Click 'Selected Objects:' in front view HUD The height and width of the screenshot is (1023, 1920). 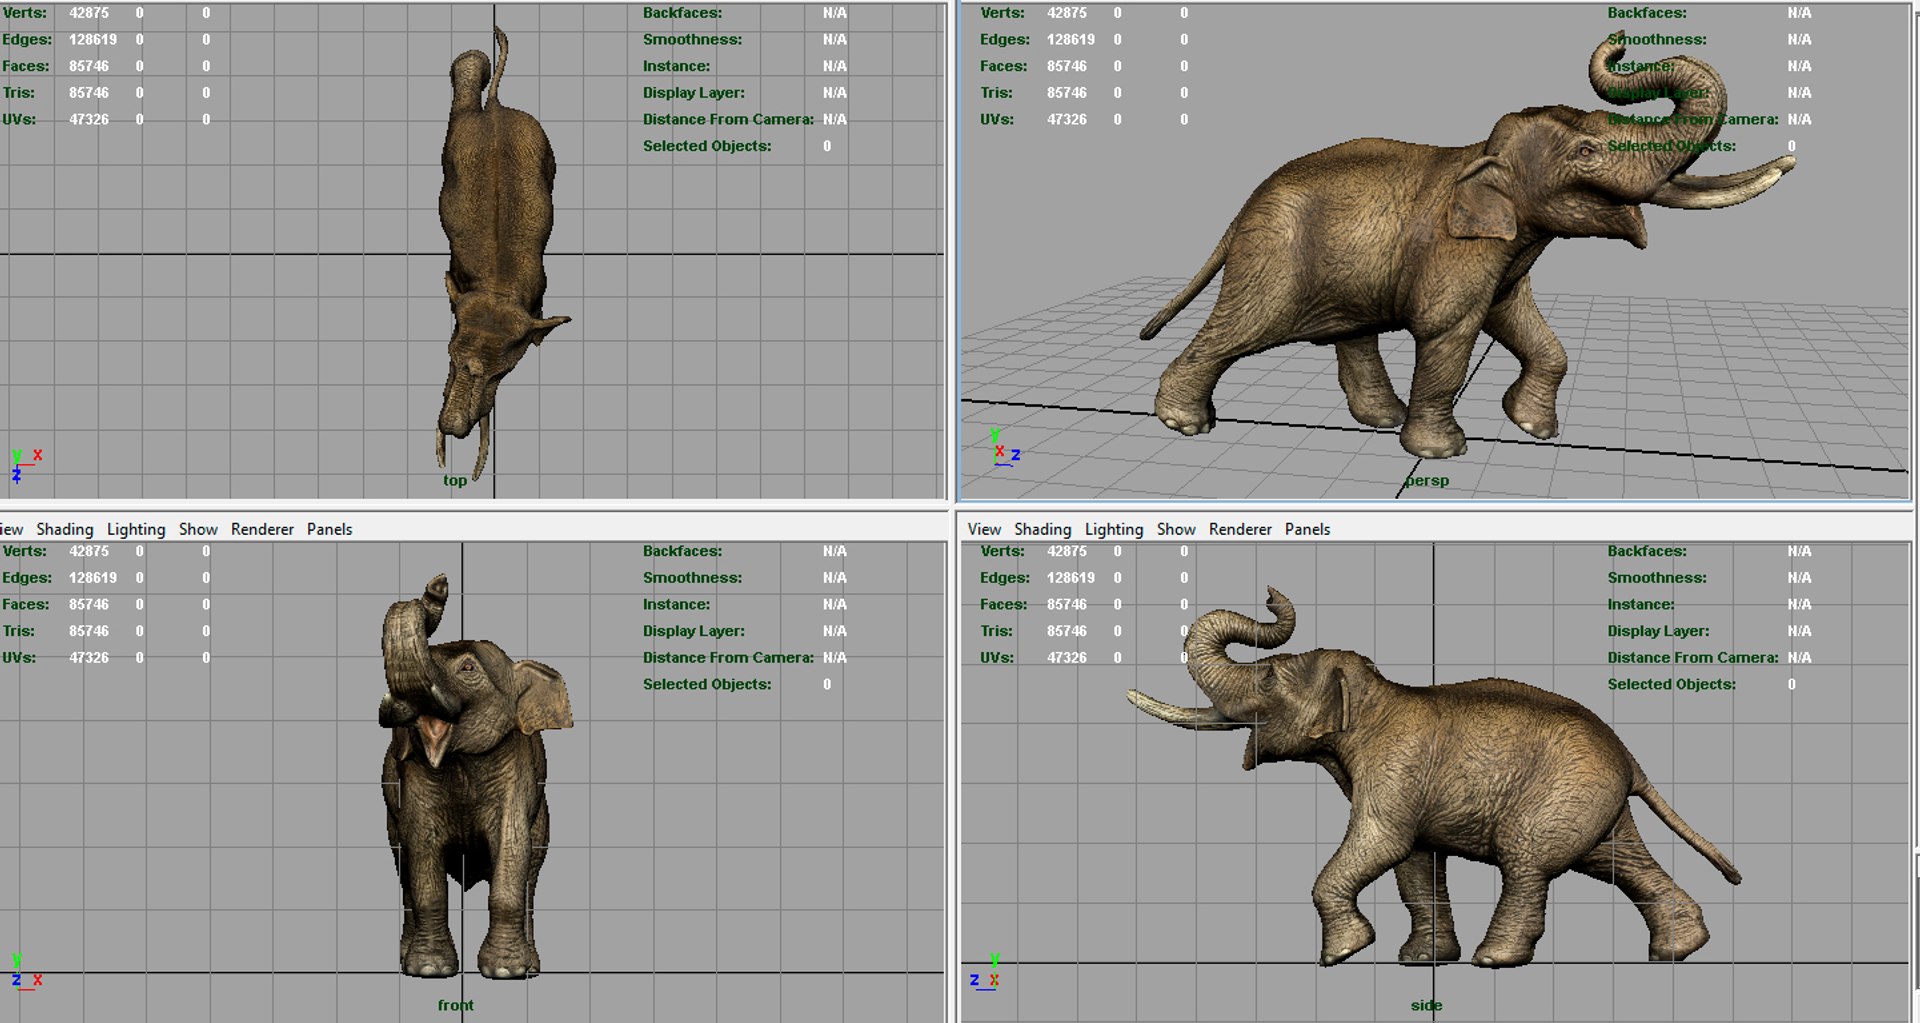point(707,684)
